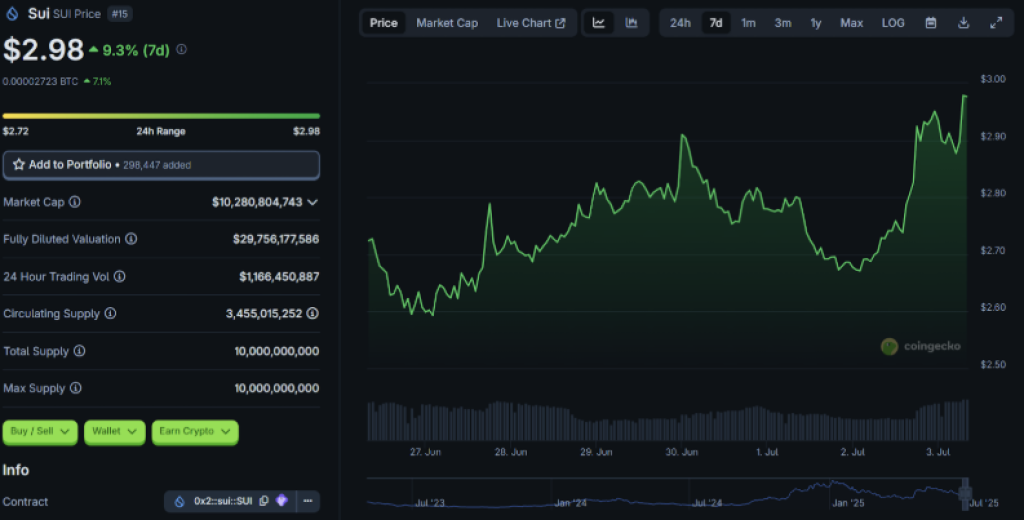
Task: Click the $29,756,177,586 valuation value
Action: [x=276, y=239]
